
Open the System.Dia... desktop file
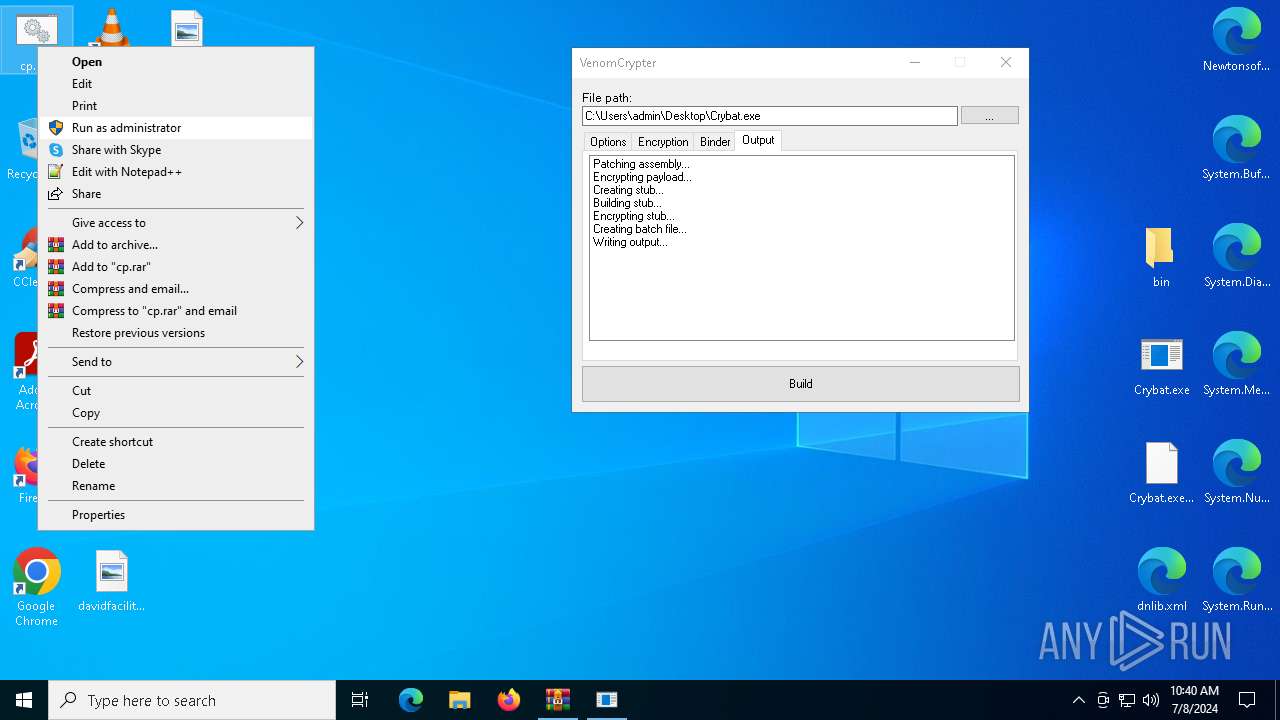tap(1237, 257)
